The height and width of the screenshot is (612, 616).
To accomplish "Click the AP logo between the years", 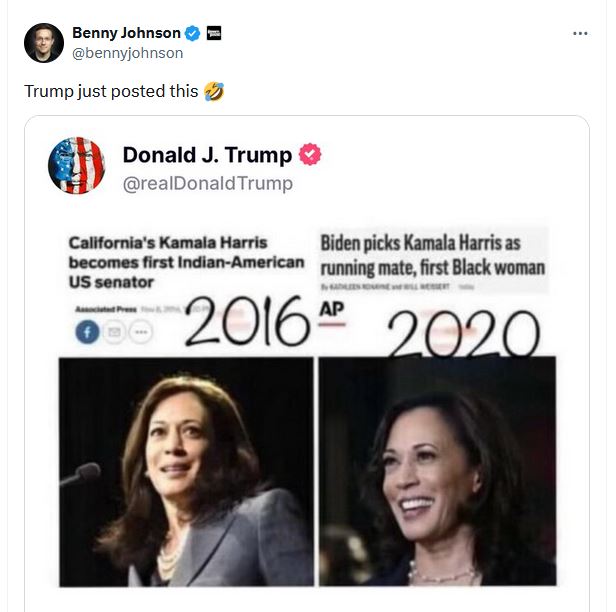I will tap(331, 308).
